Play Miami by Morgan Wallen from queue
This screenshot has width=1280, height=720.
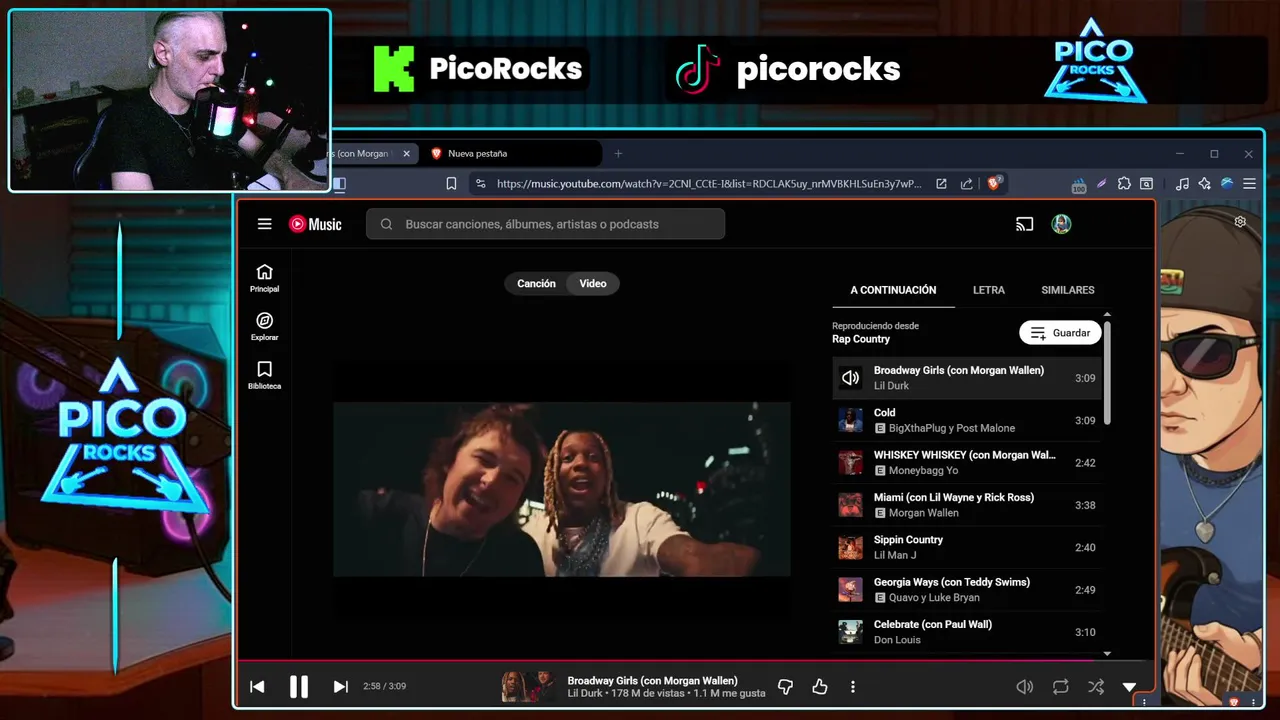[x=966, y=505]
